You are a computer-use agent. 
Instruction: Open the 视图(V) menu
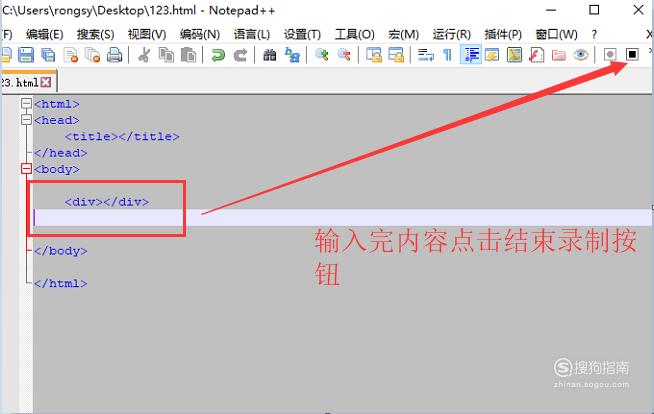click(x=147, y=34)
